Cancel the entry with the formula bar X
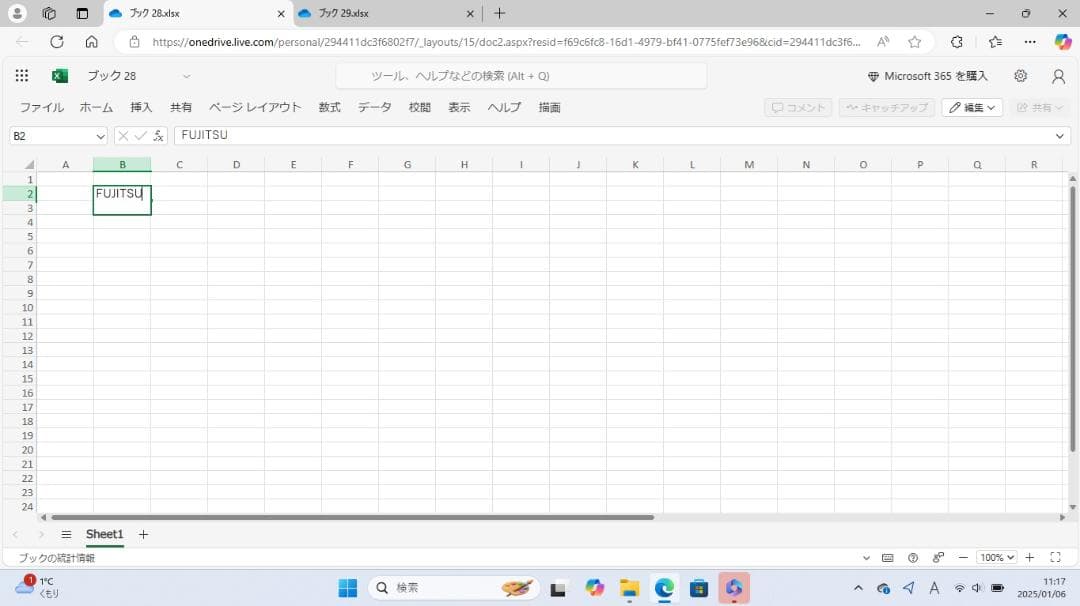Image resolution: width=1080 pixels, height=606 pixels. click(123, 136)
